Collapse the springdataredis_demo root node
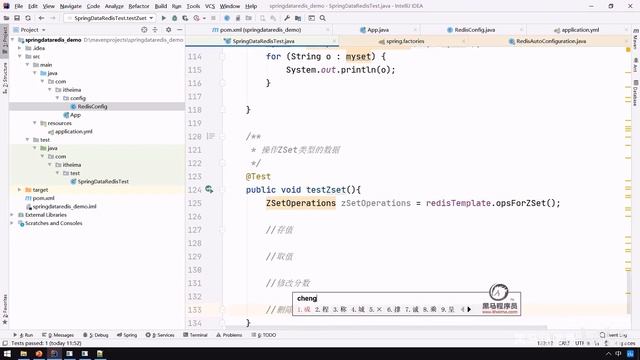Image resolution: width=640 pixels, height=360 pixels. coord(13,40)
